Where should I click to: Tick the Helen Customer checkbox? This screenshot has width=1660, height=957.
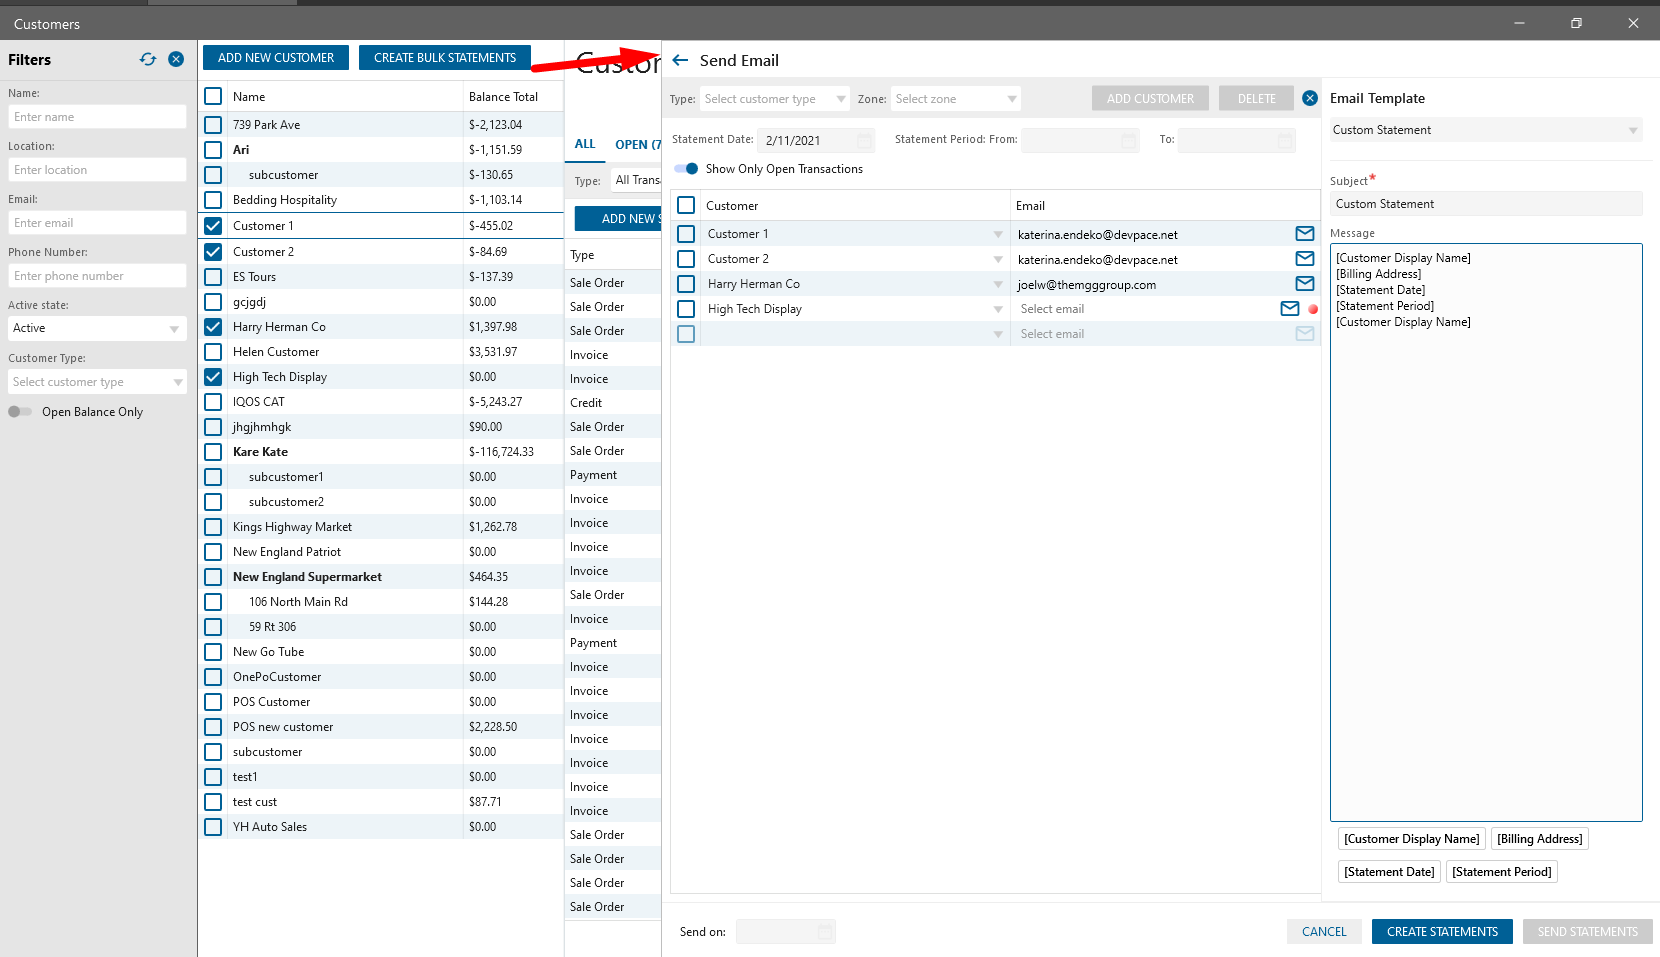pyautogui.click(x=213, y=352)
